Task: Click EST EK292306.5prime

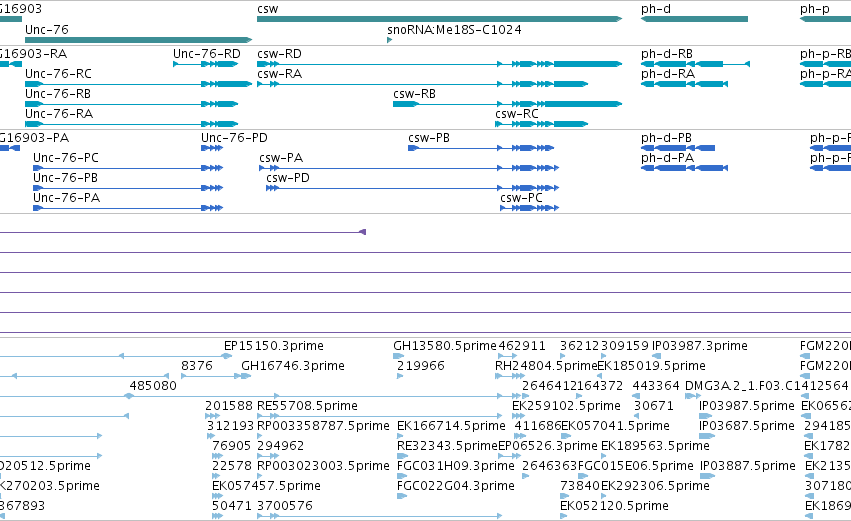Action: coord(655,486)
